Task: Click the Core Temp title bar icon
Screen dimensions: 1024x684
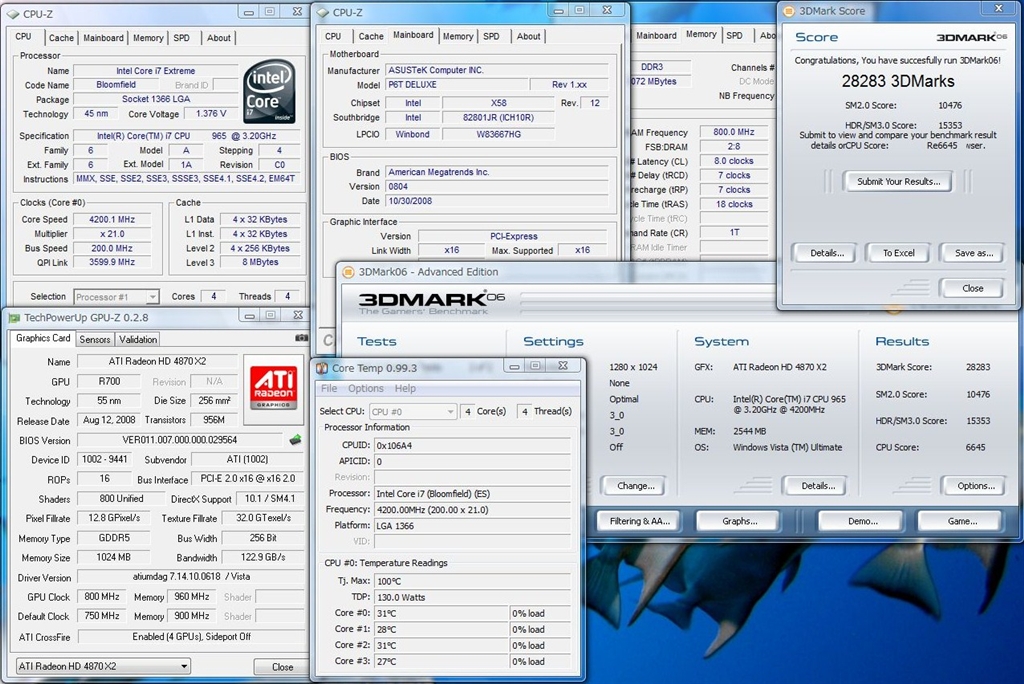Action: (322, 367)
